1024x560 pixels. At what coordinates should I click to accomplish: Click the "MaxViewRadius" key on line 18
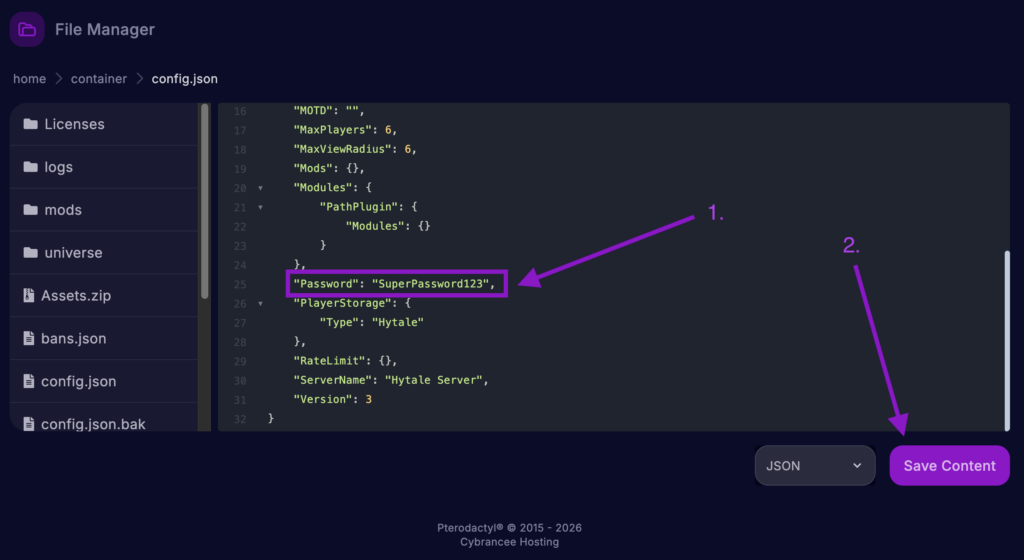click(x=342, y=149)
